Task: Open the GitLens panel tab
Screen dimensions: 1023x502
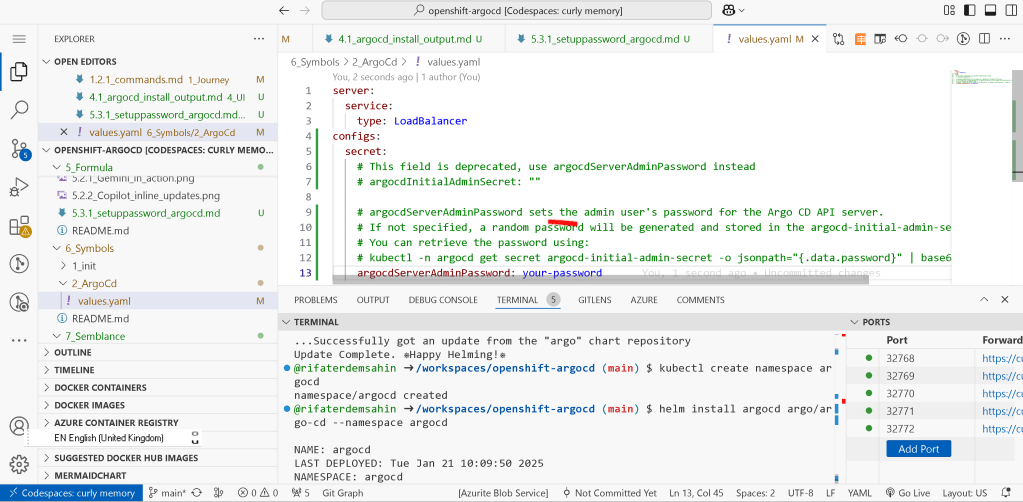Action: point(594,300)
